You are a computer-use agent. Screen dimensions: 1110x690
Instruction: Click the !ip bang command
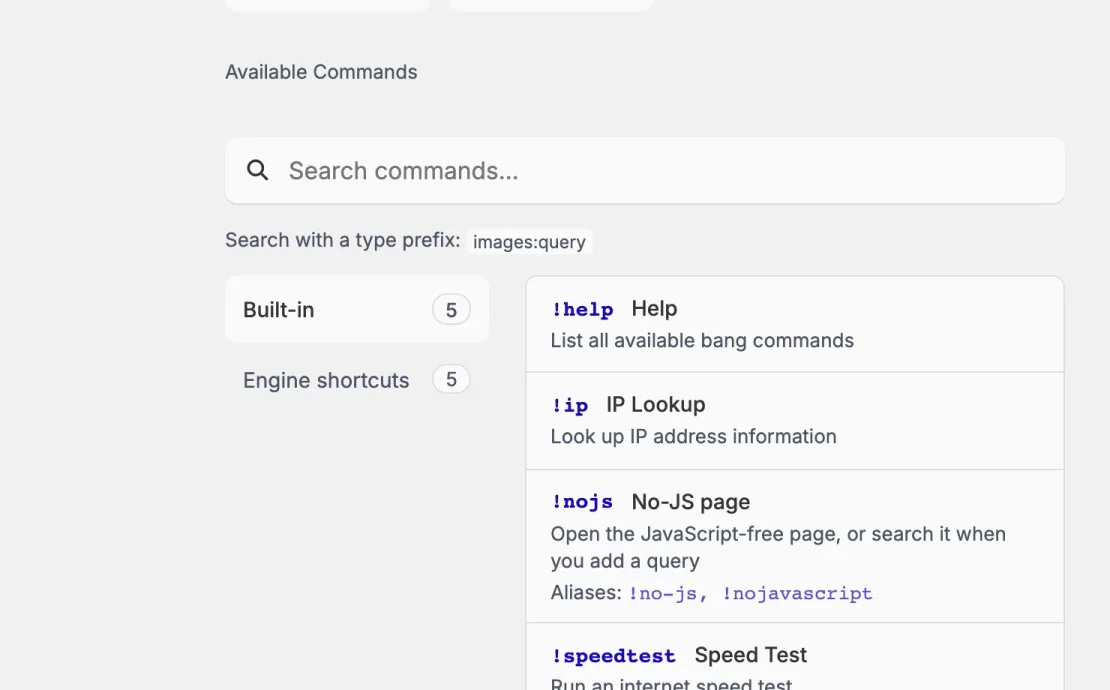pos(570,406)
